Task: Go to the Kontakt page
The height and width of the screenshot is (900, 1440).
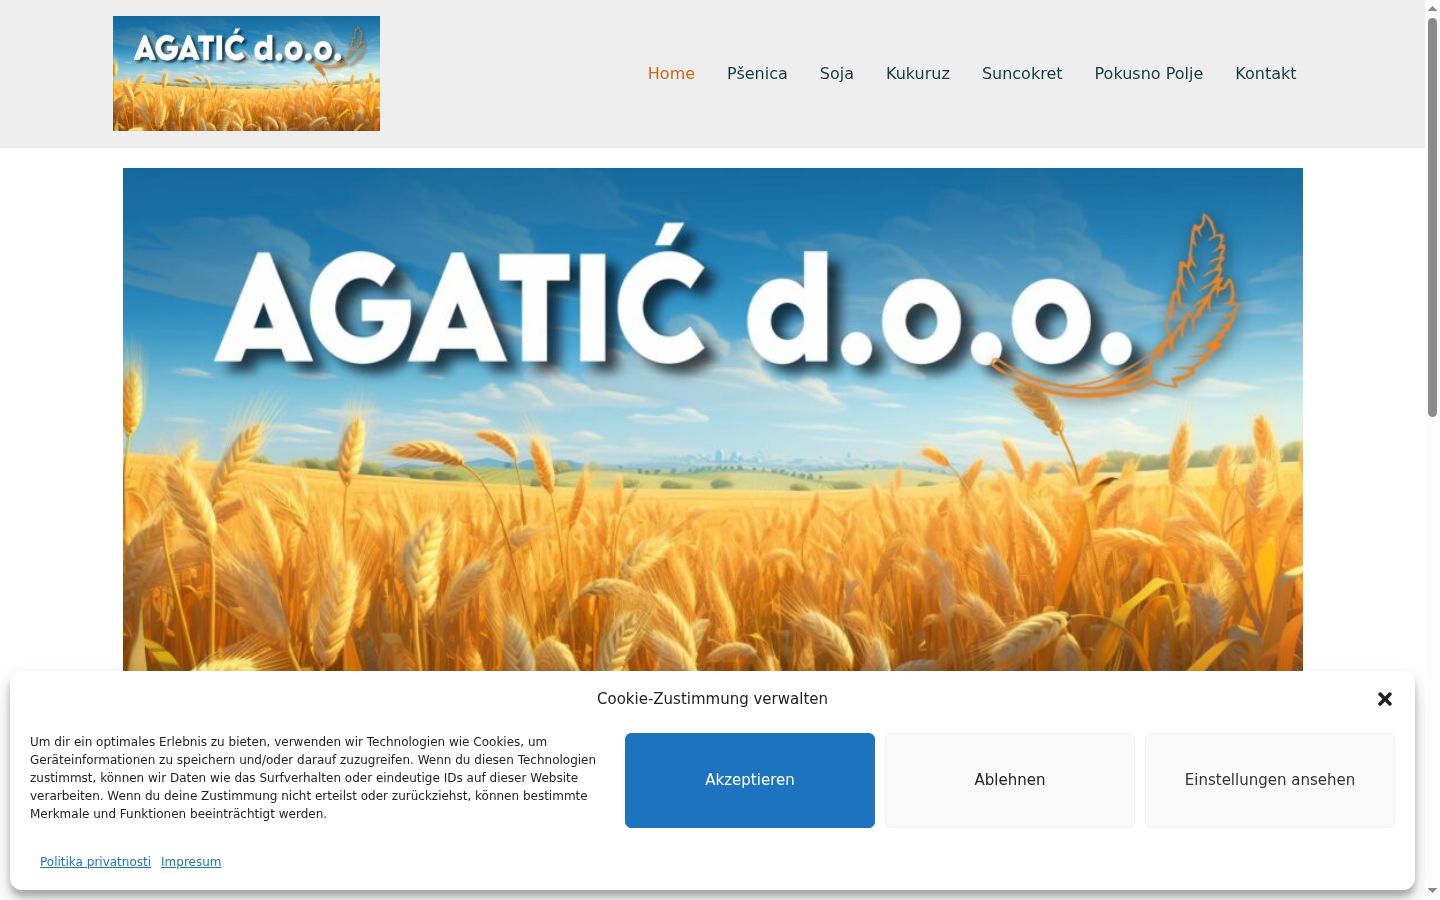Action: pyautogui.click(x=1266, y=73)
